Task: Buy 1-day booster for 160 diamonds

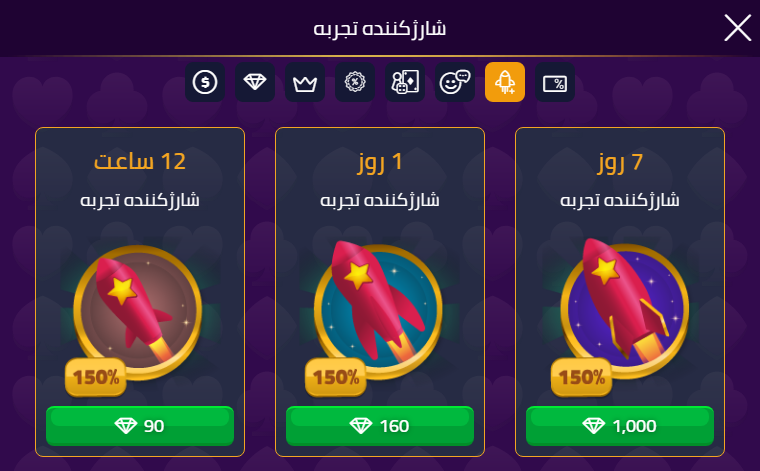Action: coord(380,426)
